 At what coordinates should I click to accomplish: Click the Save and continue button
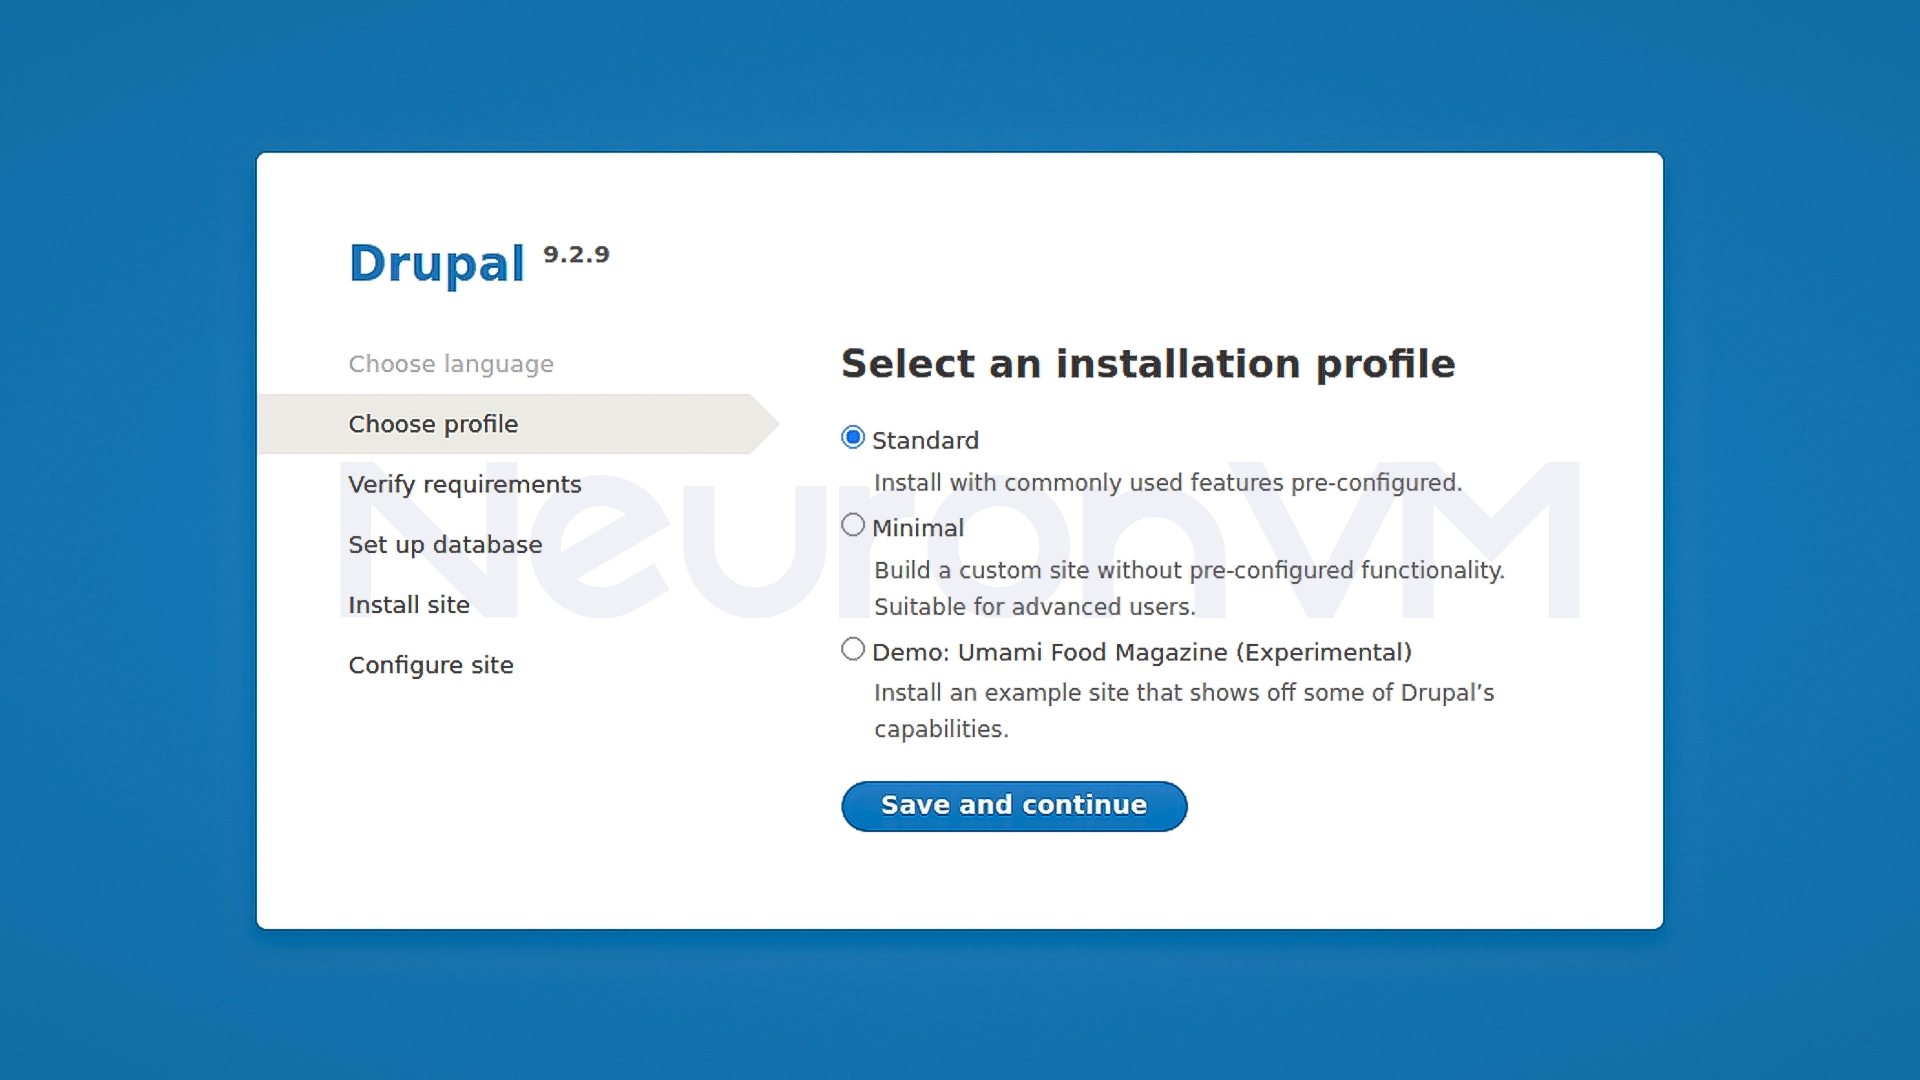point(1013,806)
